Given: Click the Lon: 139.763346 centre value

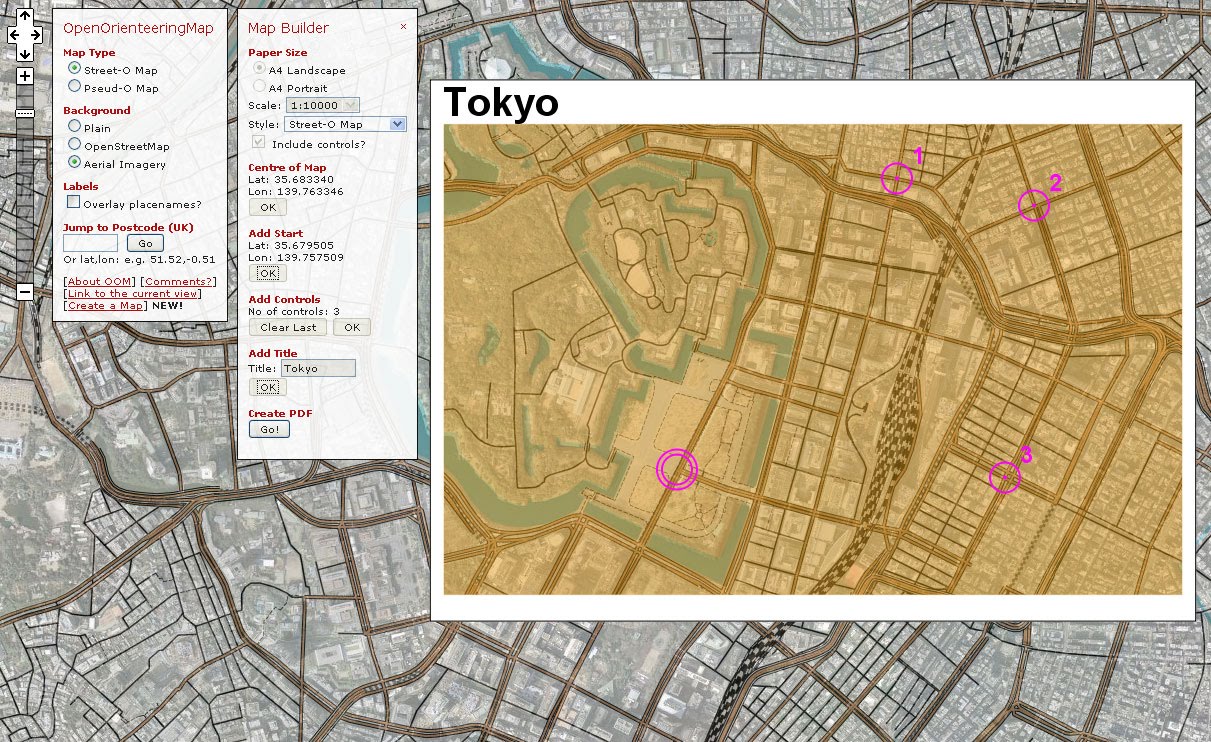Looking at the screenshot, I should tap(295, 191).
